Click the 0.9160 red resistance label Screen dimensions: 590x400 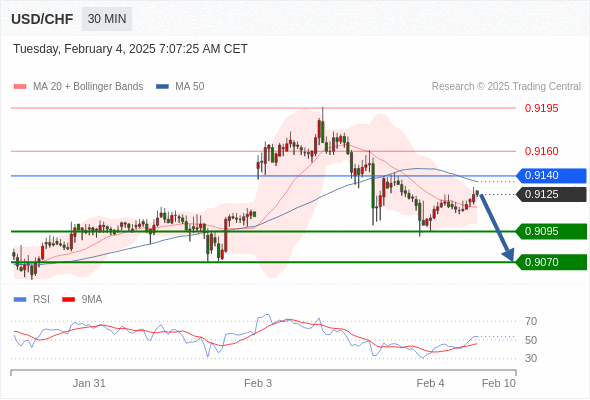(x=541, y=151)
